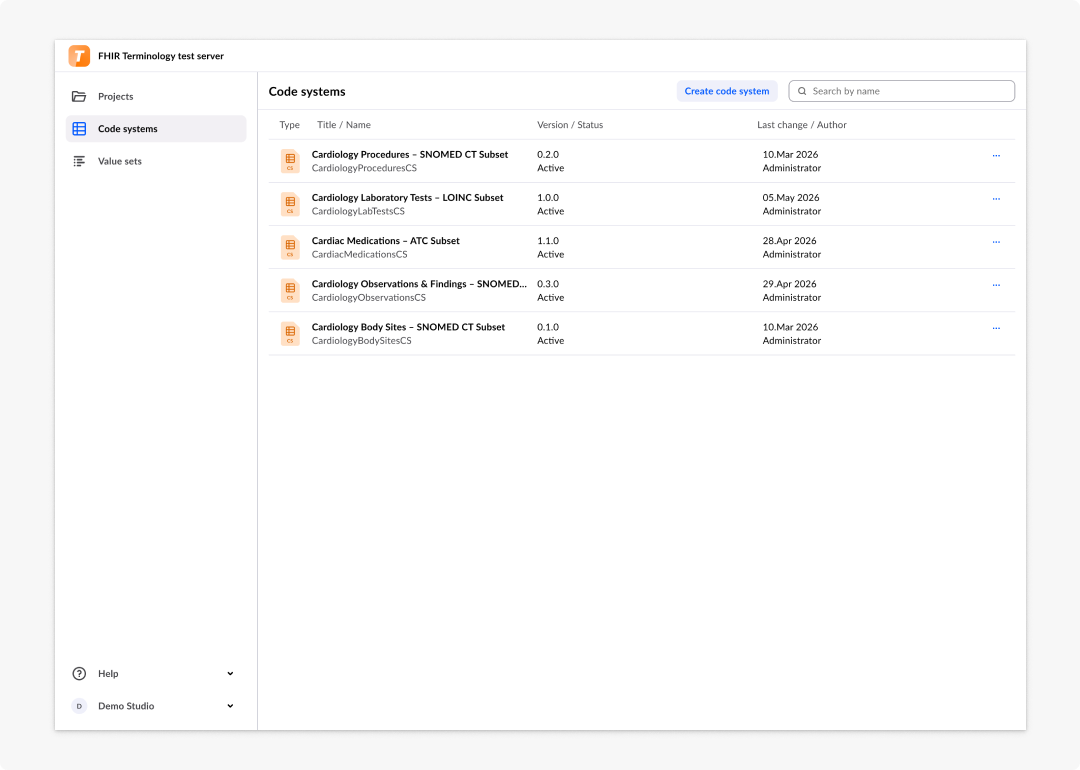Click the FHIR Terminology test server title
The height and width of the screenshot is (770, 1080).
[160, 56]
